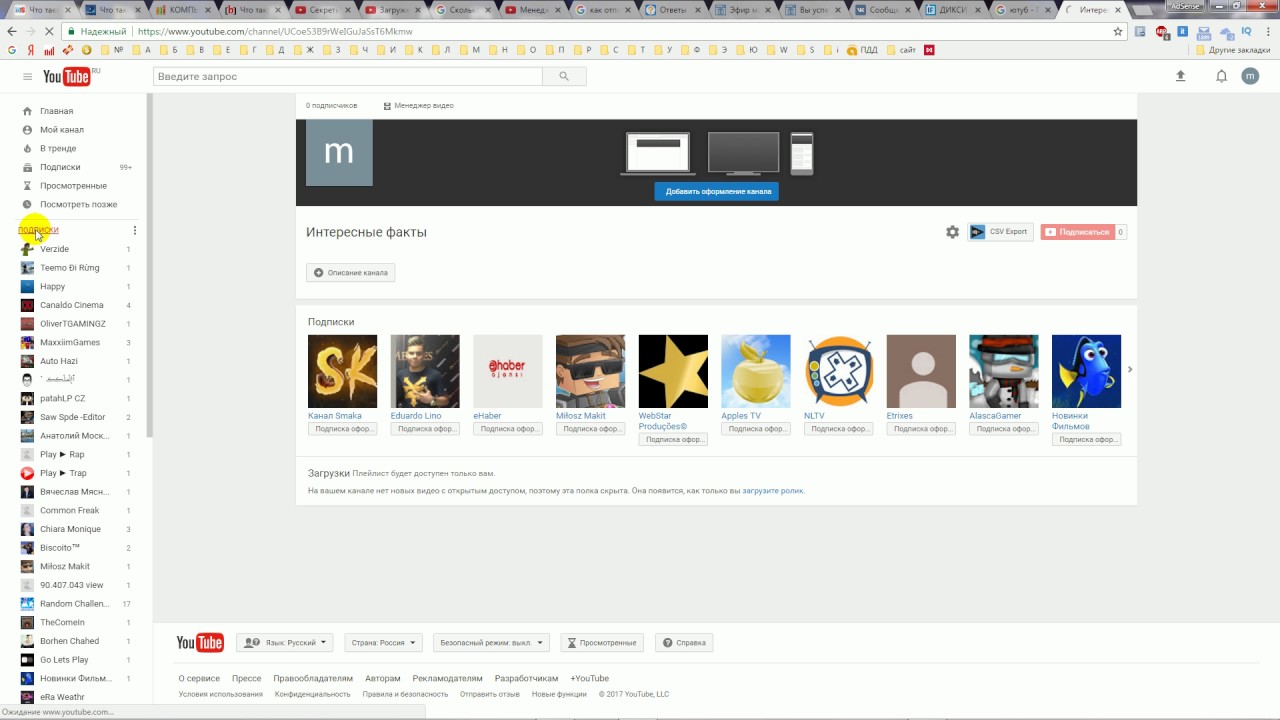Click the red Подписаться button
Screen dimensions: 1280x720
pos(1078,232)
